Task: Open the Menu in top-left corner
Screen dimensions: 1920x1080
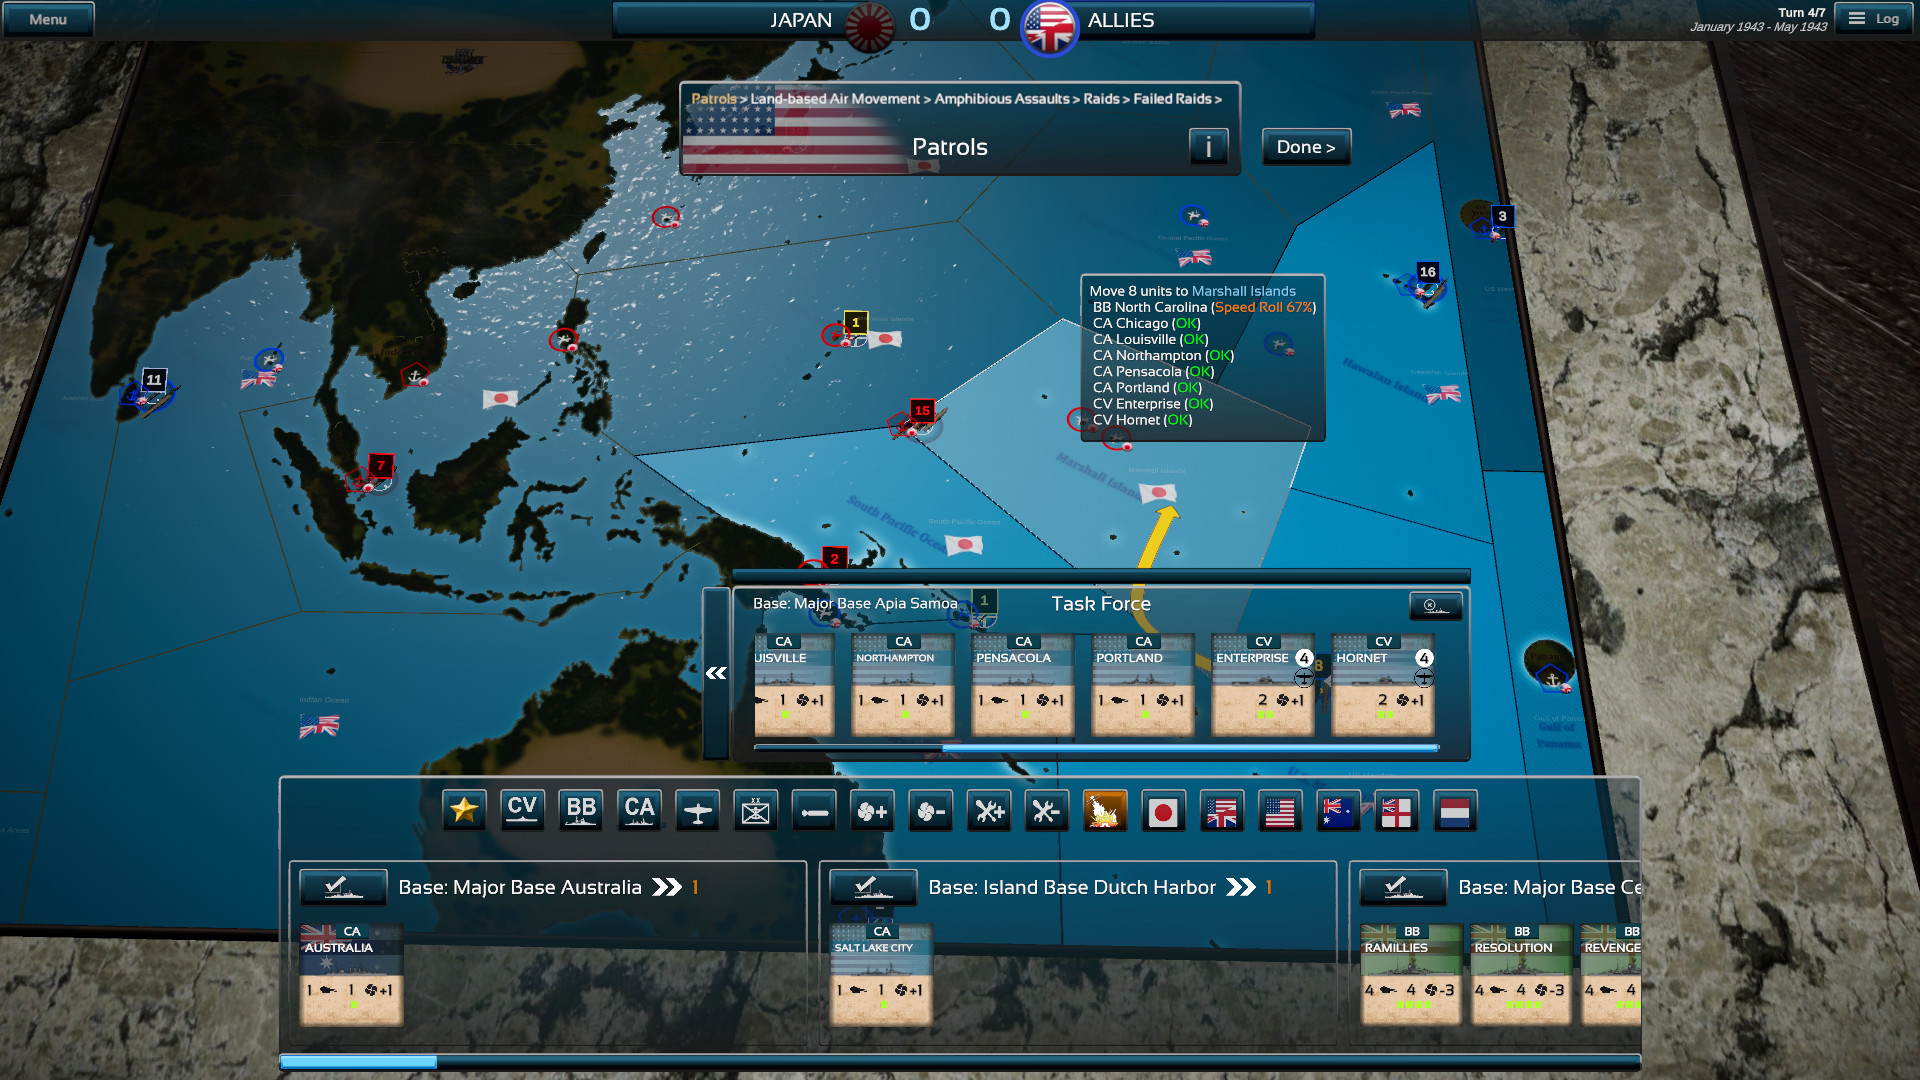Action: 47,18
